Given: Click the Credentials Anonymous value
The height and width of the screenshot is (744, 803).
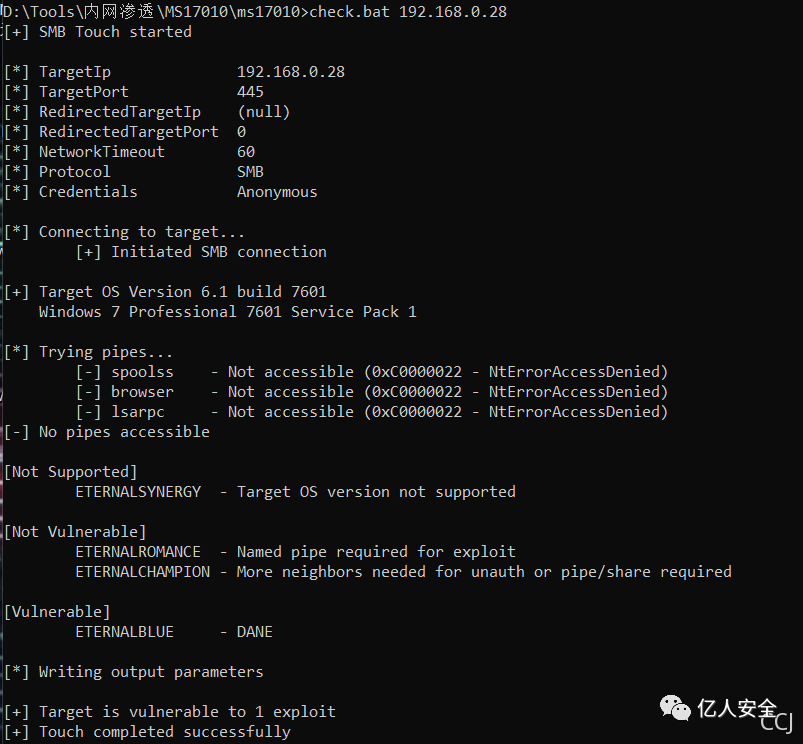Looking at the screenshot, I should click(x=277, y=192).
